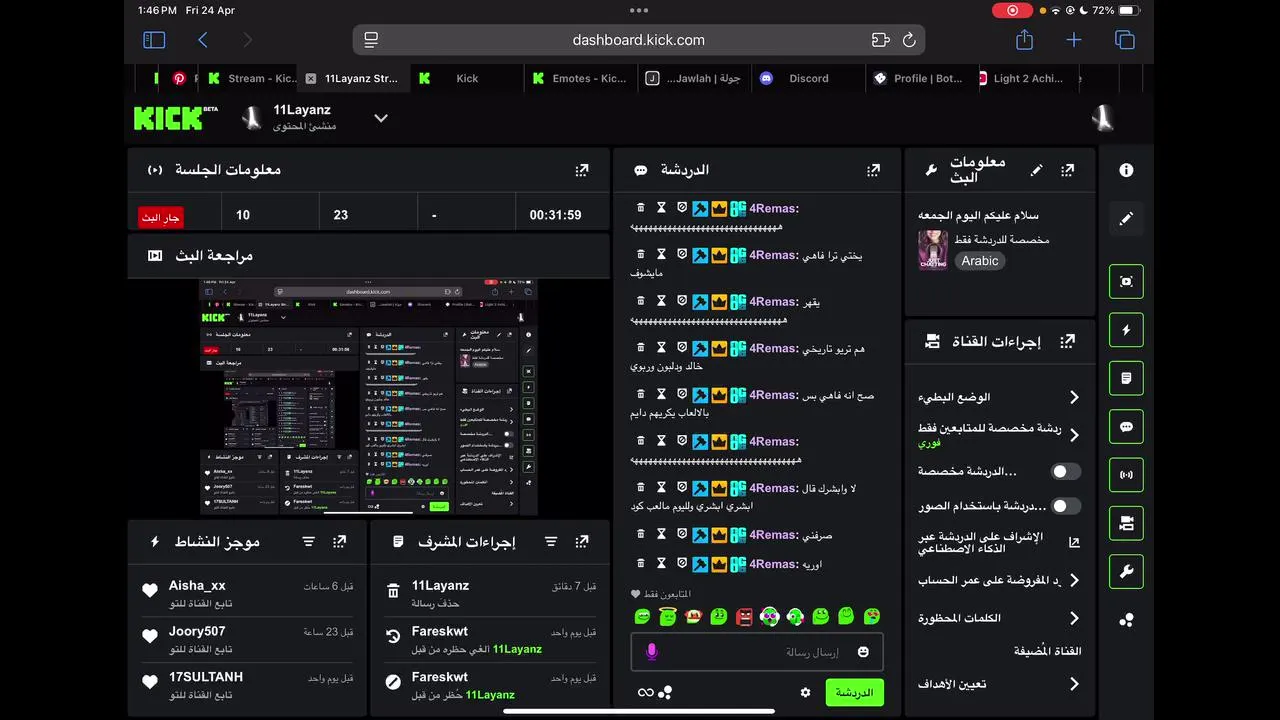Open Fareskwt name in ban entry
Screen dimensions: 1280x720
(440, 677)
